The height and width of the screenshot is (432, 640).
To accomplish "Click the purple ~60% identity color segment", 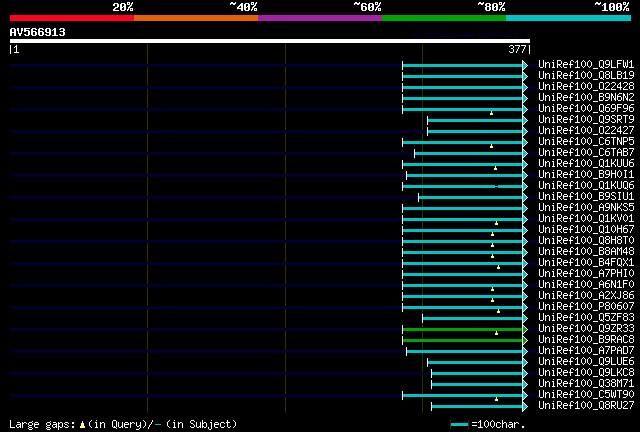I will click(320, 18).
